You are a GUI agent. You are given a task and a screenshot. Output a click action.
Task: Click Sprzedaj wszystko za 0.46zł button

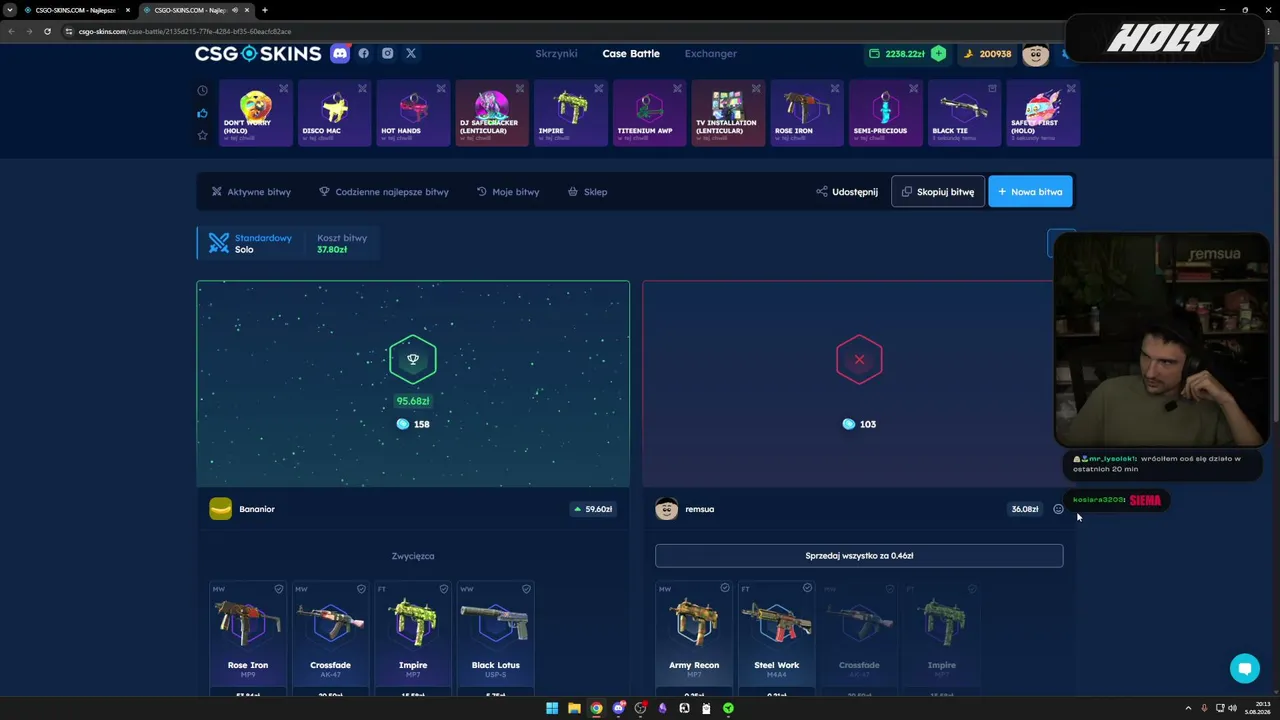[859, 556]
